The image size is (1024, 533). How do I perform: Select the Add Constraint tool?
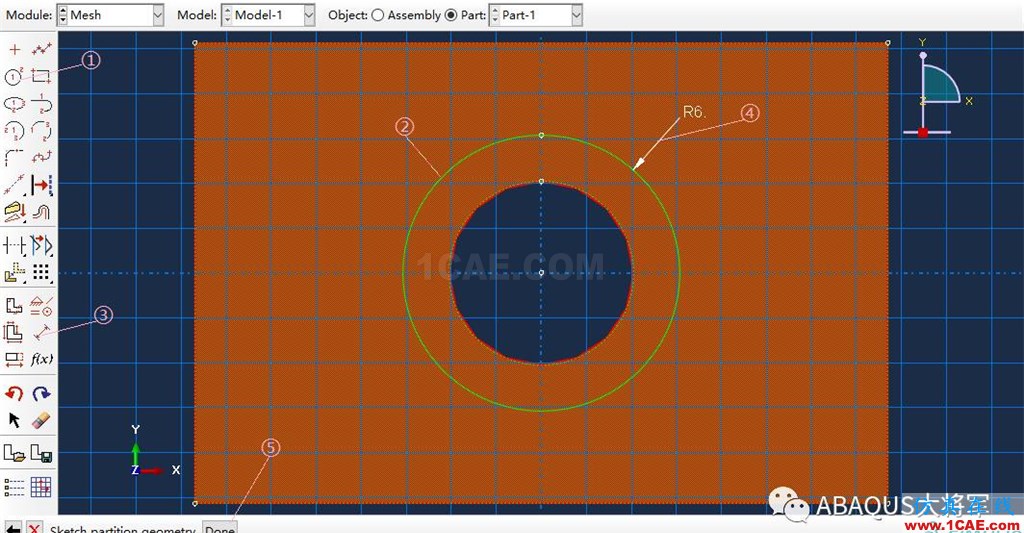tap(41, 306)
